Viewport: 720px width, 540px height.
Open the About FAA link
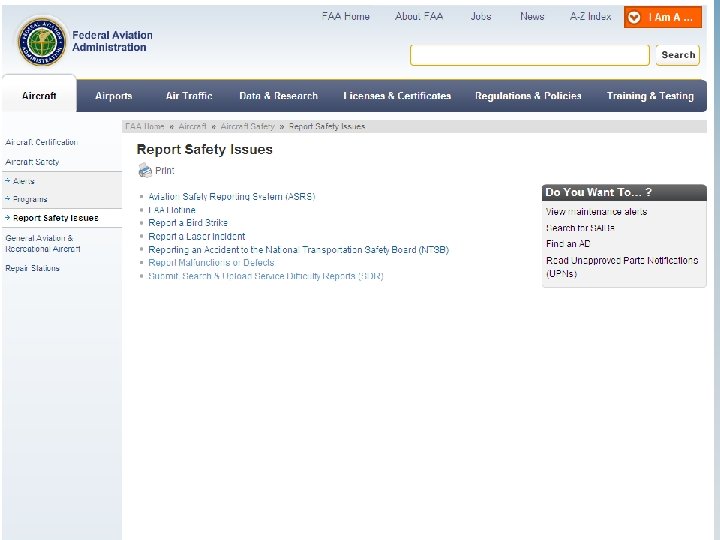pyautogui.click(x=419, y=17)
